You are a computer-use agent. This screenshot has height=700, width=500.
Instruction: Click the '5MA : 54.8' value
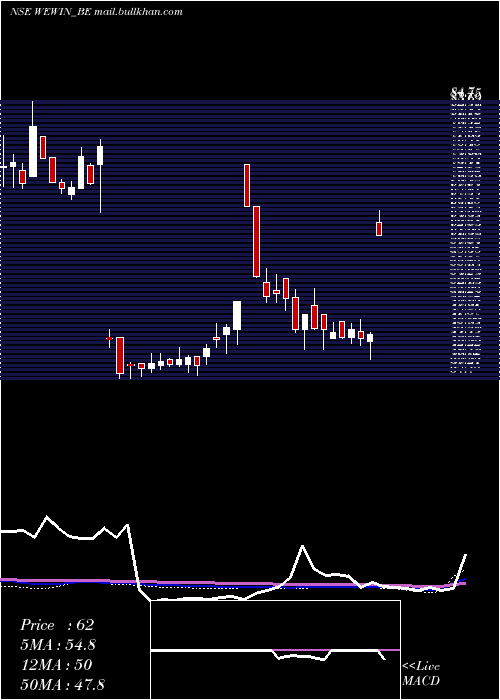[58, 645]
